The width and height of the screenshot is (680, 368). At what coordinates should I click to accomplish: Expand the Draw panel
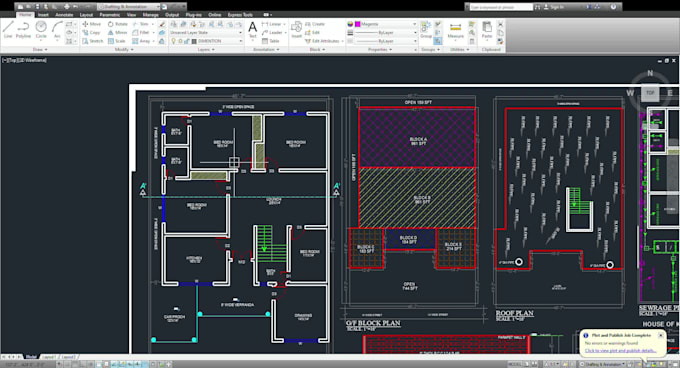coord(40,50)
